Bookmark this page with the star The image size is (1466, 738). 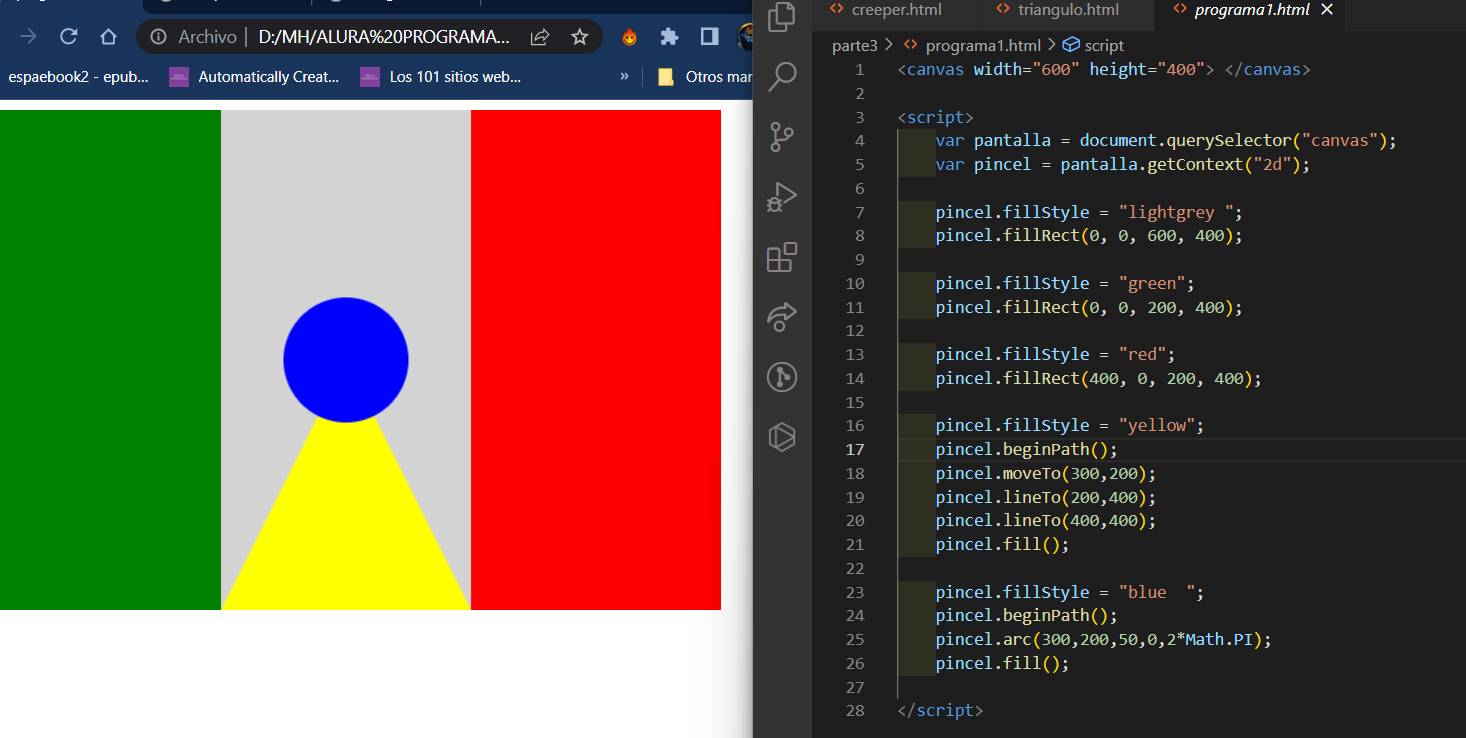[x=579, y=37]
